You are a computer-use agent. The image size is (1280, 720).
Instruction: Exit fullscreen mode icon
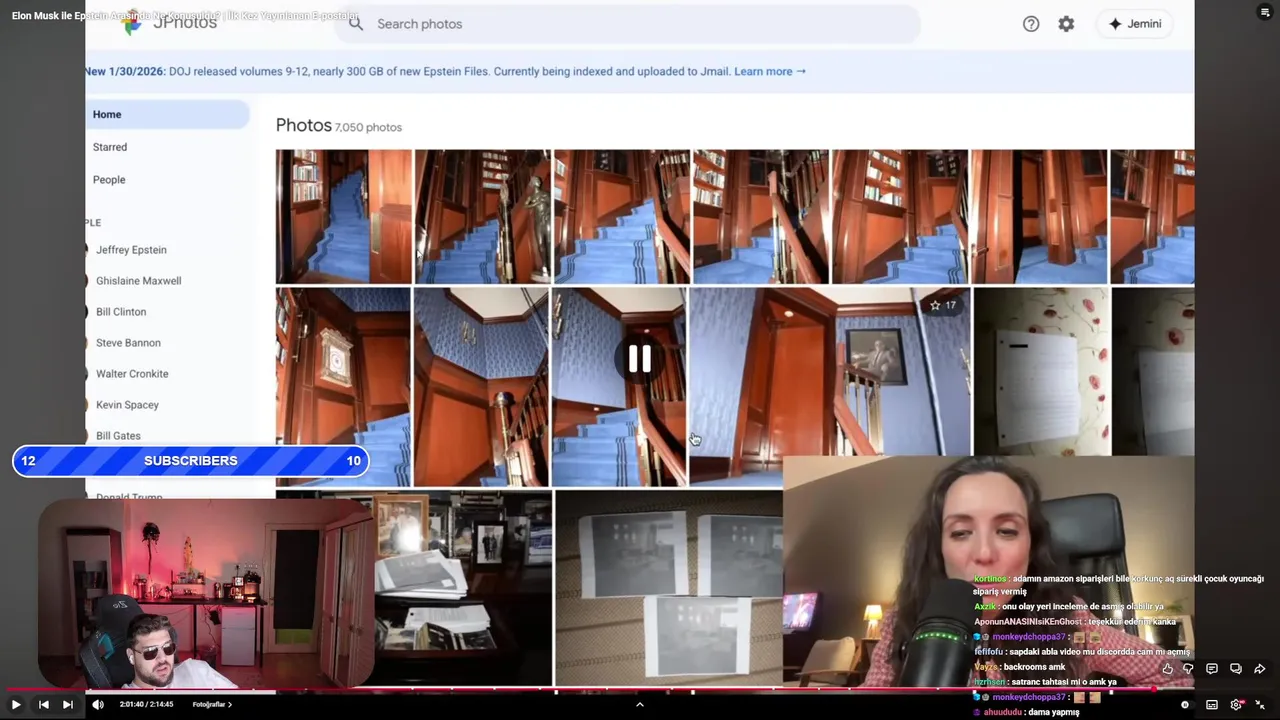[x=1260, y=704]
